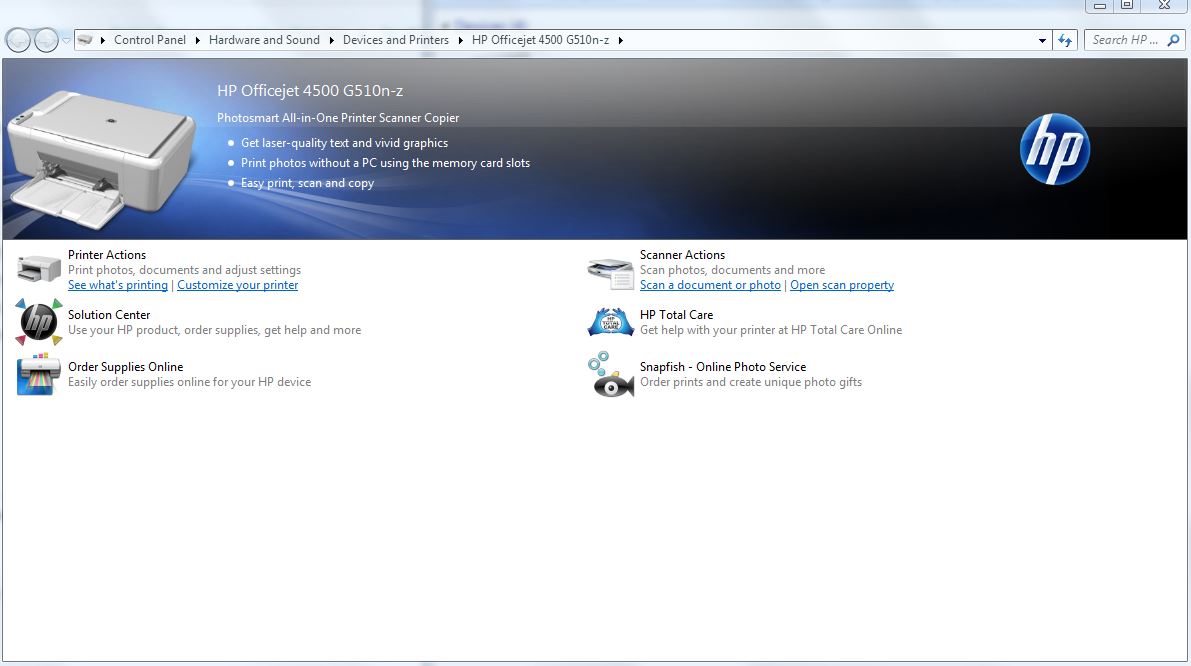This screenshot has width=1191, height=666.
Task: Click Scan a document or photo
Action: (709, 285)
